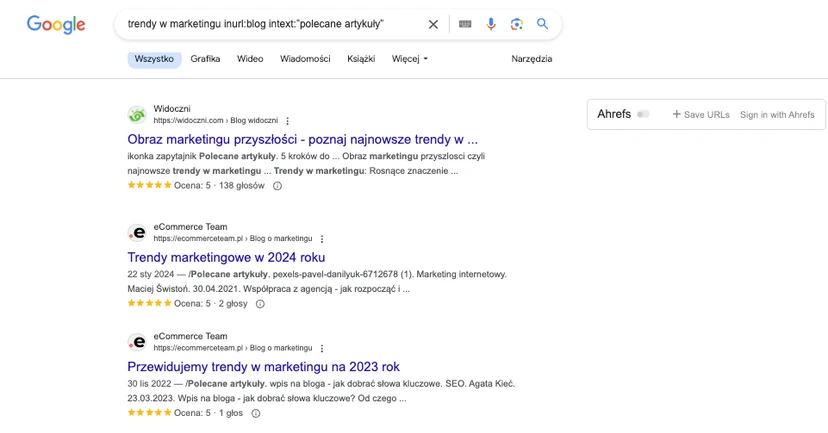Open three-dot menu for 'Trendy marketingowe w 2024' result

pyautogui.click(x=322, y=239)
